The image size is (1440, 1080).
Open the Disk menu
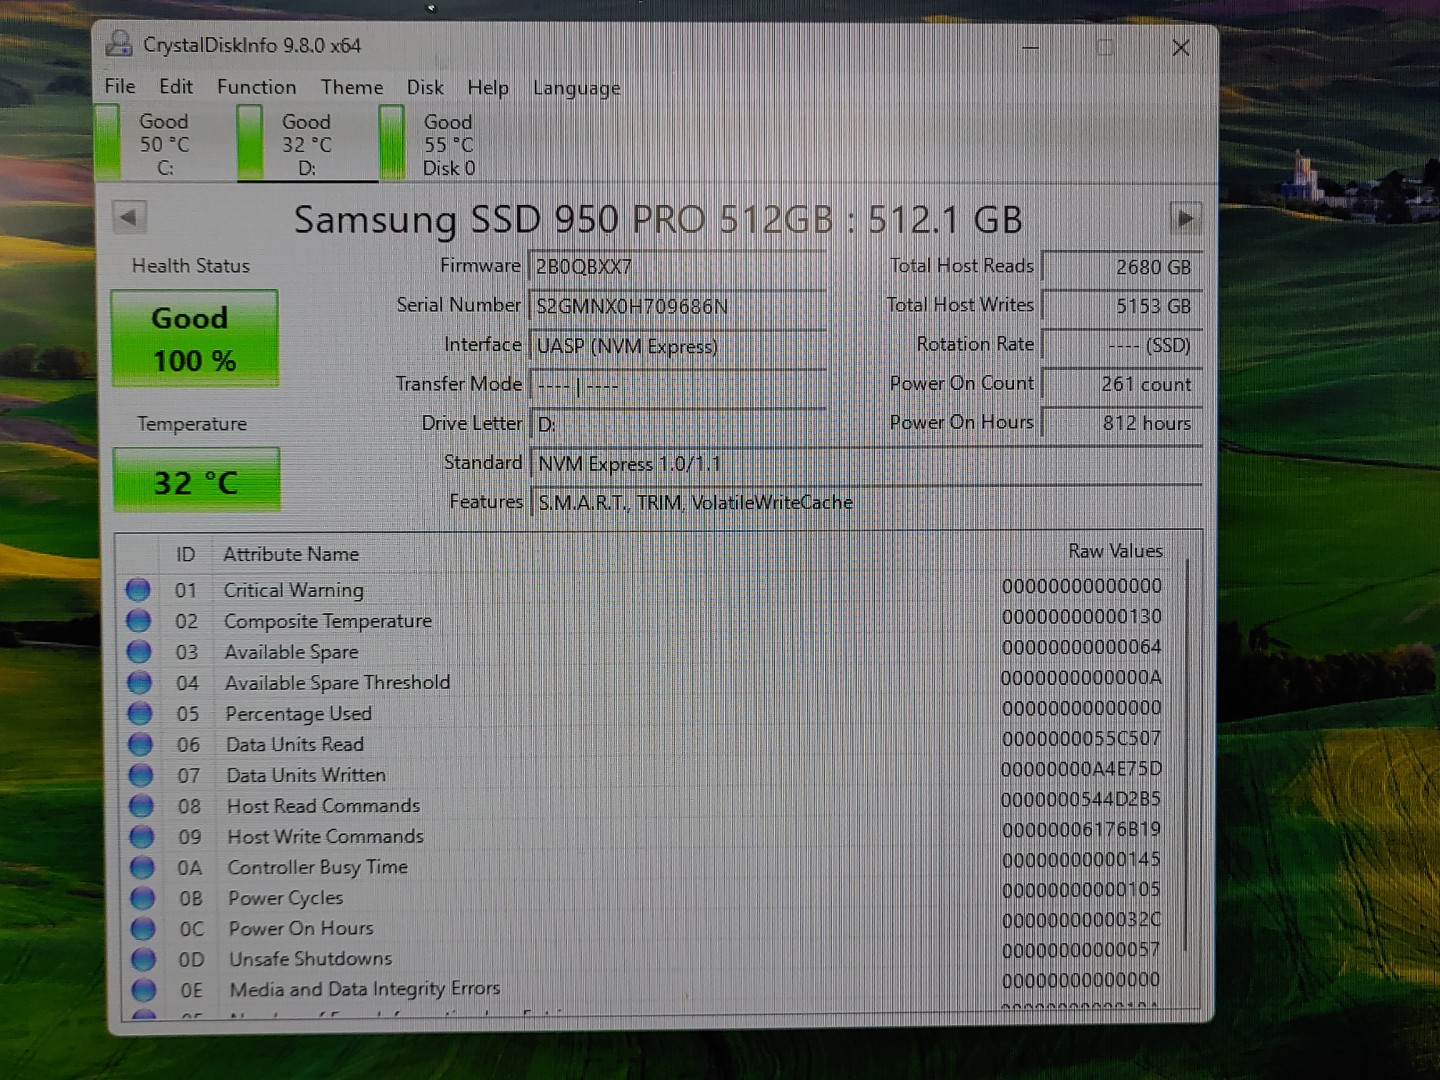[425, 87]
